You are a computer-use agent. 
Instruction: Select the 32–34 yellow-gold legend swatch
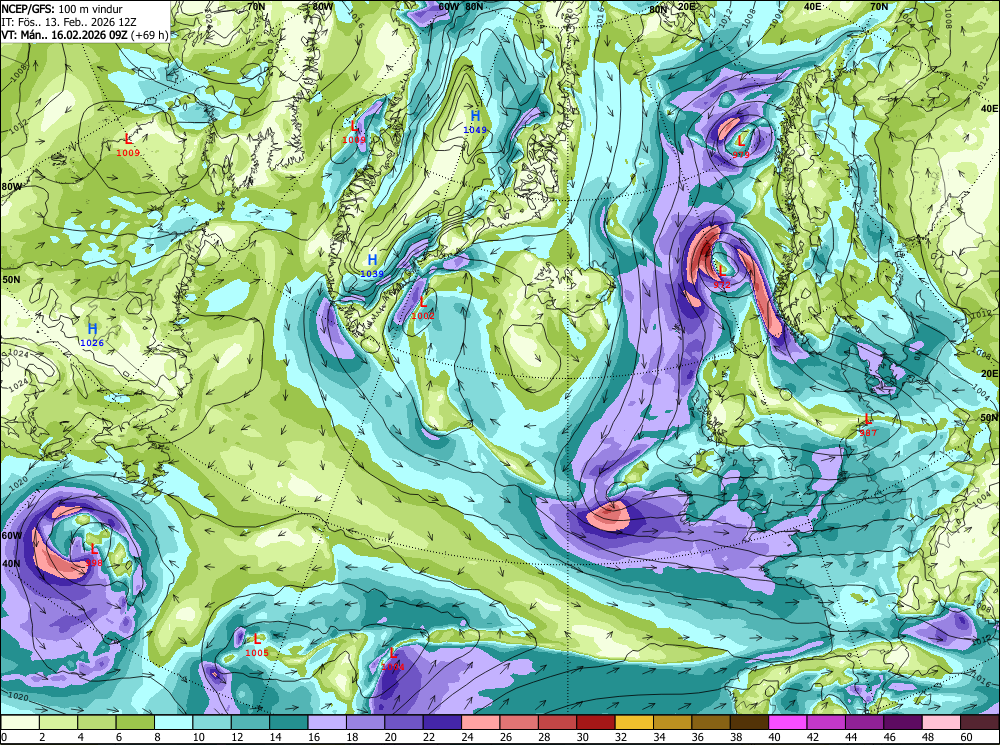click(x=634, y=722)
